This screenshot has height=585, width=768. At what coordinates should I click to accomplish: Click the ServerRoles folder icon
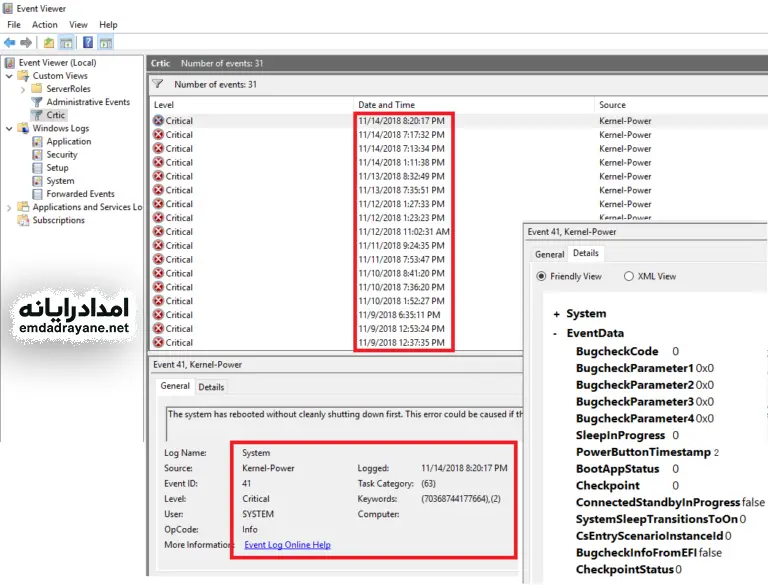click(37, 89)
